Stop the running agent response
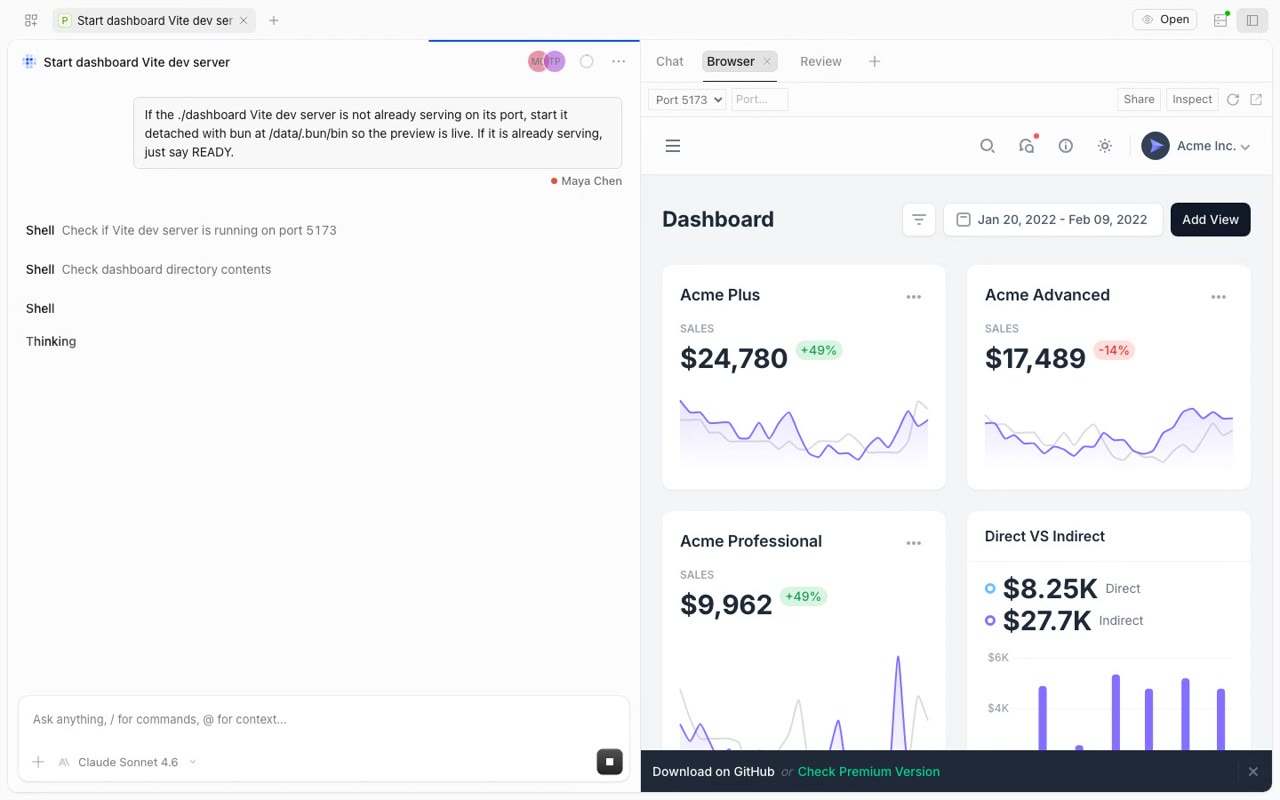This screenshot has width=1280, height=800. pos(609,762)
